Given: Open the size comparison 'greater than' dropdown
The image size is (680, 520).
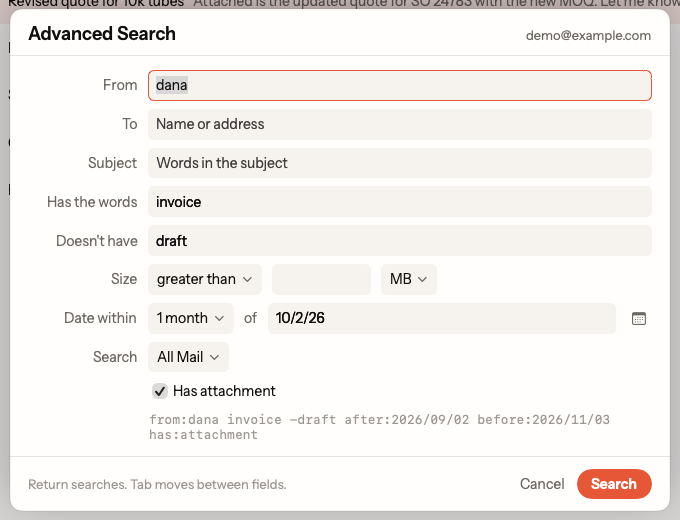Looking at the screenshot, I should coord(205,279).
